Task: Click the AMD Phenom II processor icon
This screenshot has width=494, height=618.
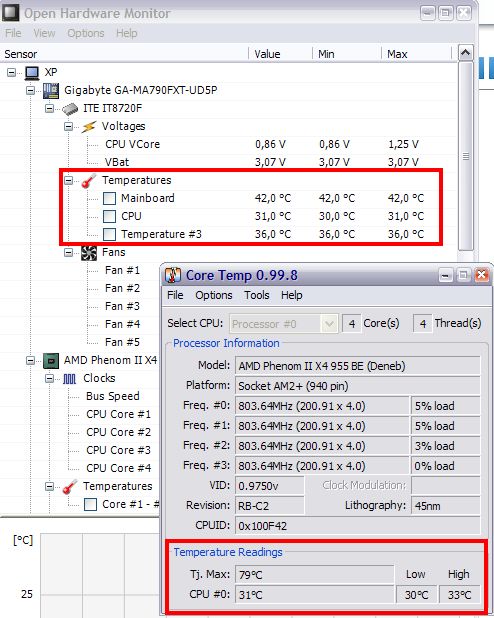Action: 51,361
